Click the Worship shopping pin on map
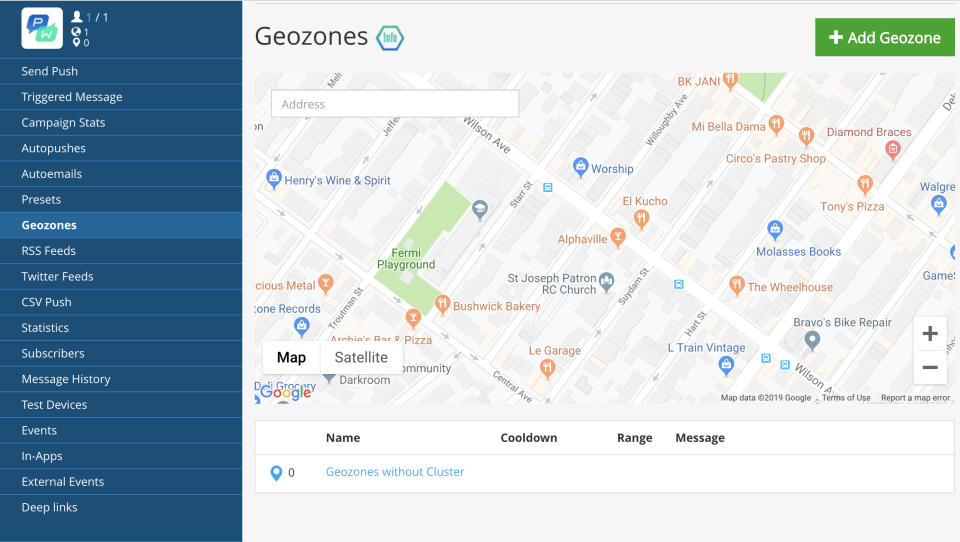 click(580, 167)
